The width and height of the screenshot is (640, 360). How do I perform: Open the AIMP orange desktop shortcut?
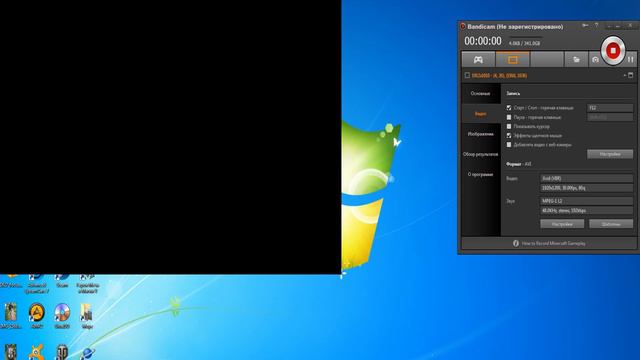tap(37, 313)
